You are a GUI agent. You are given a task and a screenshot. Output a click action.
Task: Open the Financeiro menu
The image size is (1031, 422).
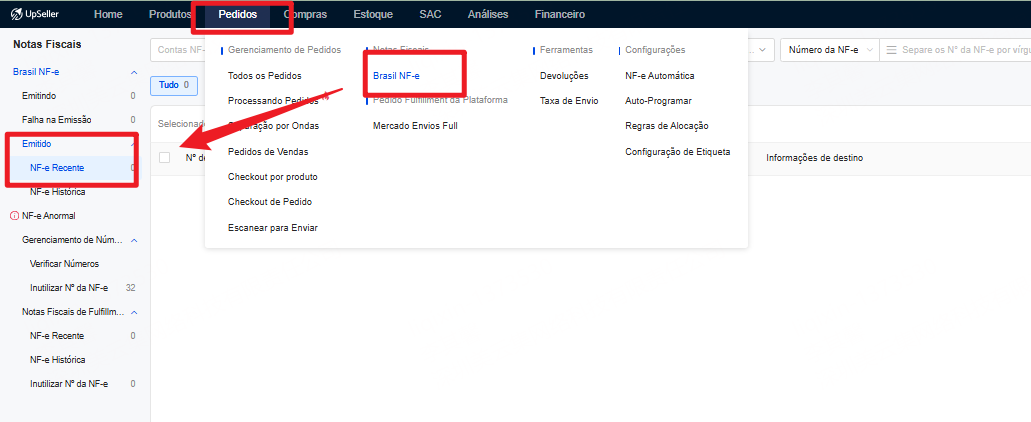(x=560, y=15)
